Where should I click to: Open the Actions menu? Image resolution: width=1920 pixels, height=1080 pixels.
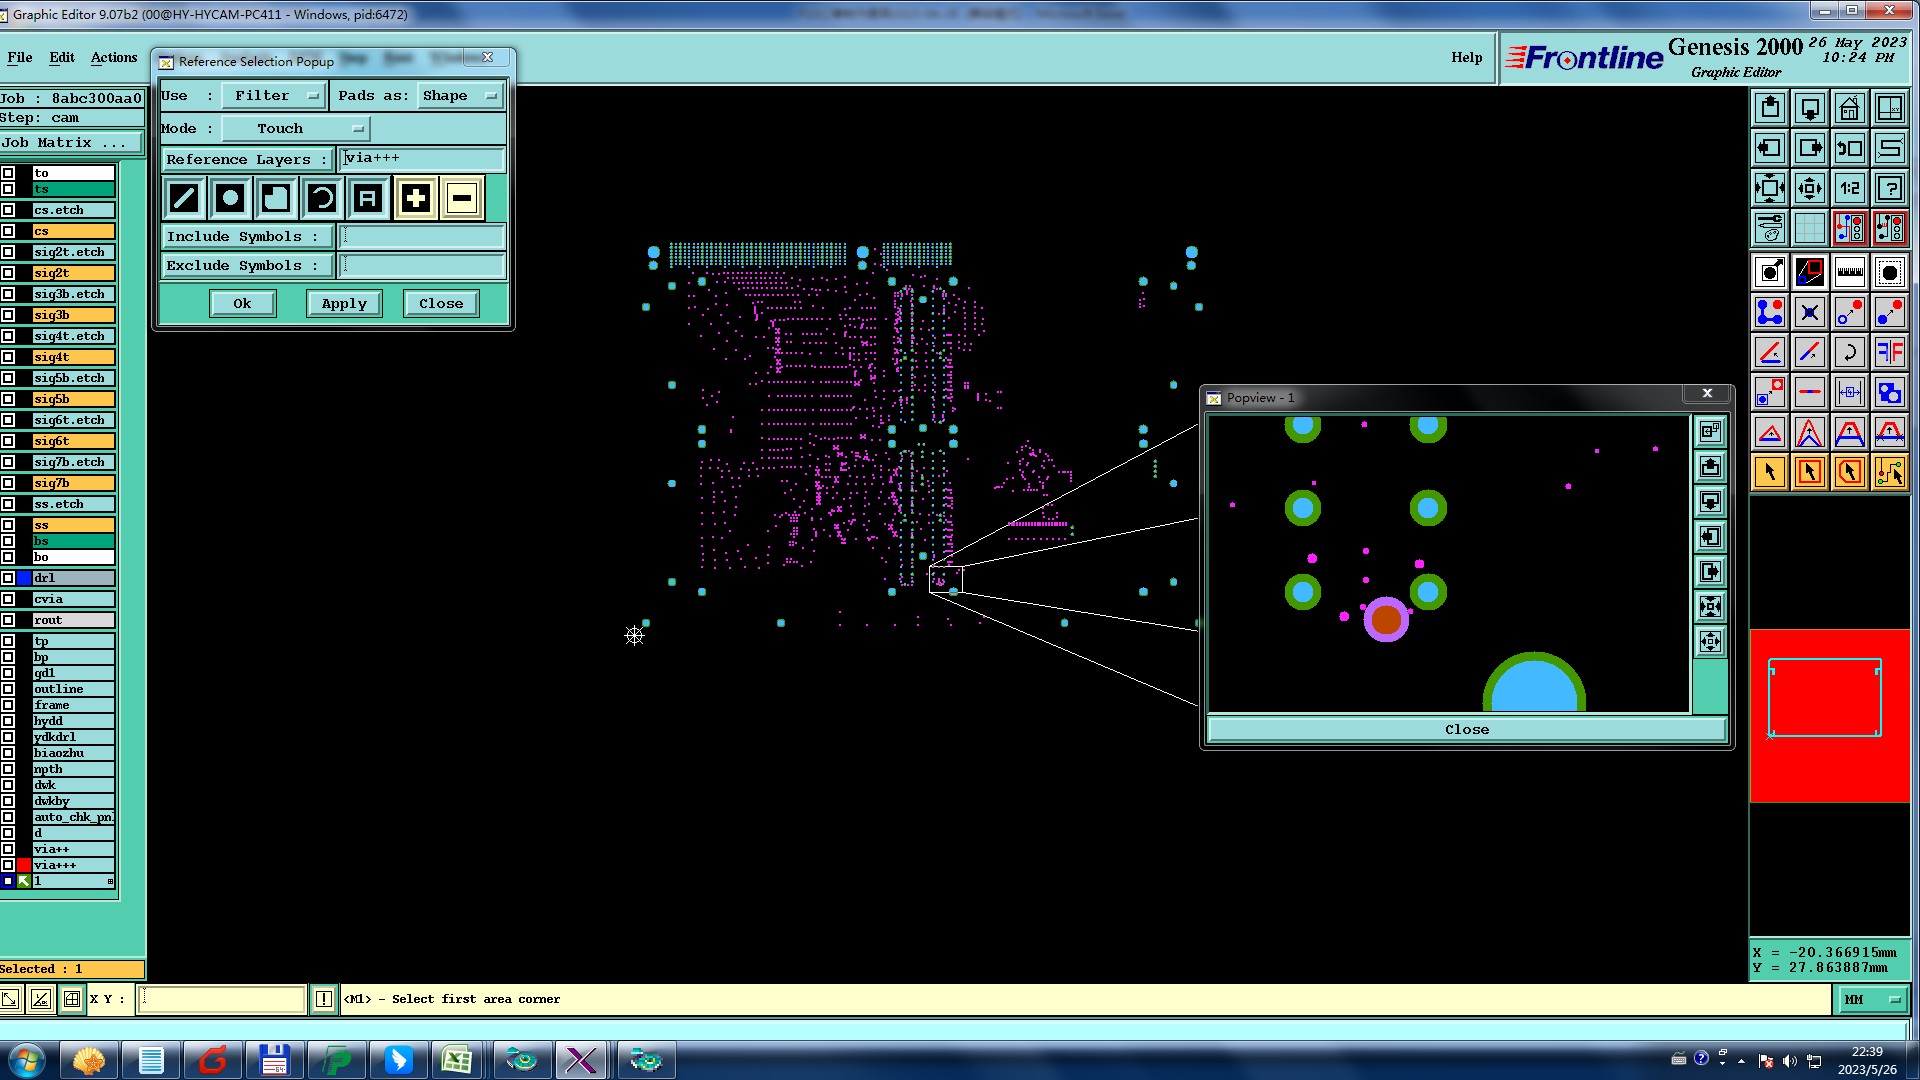[114, 58]
